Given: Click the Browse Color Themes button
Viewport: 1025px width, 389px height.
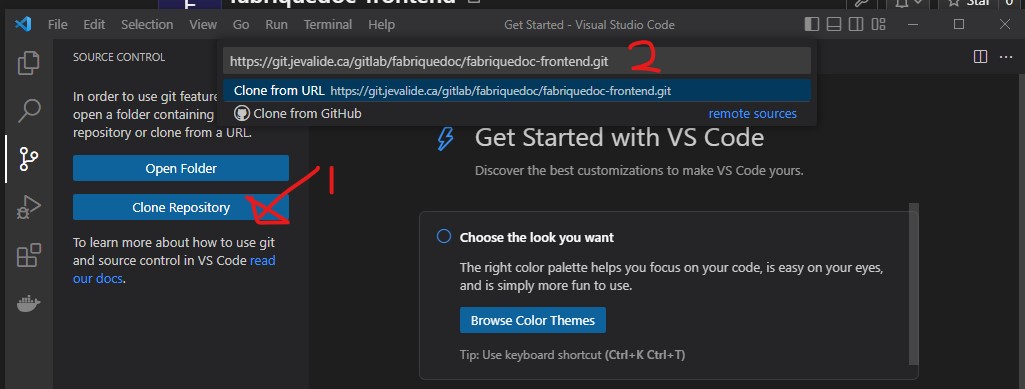Looking at the screenshot, I should pyautogui.click(x=533, y=320).
